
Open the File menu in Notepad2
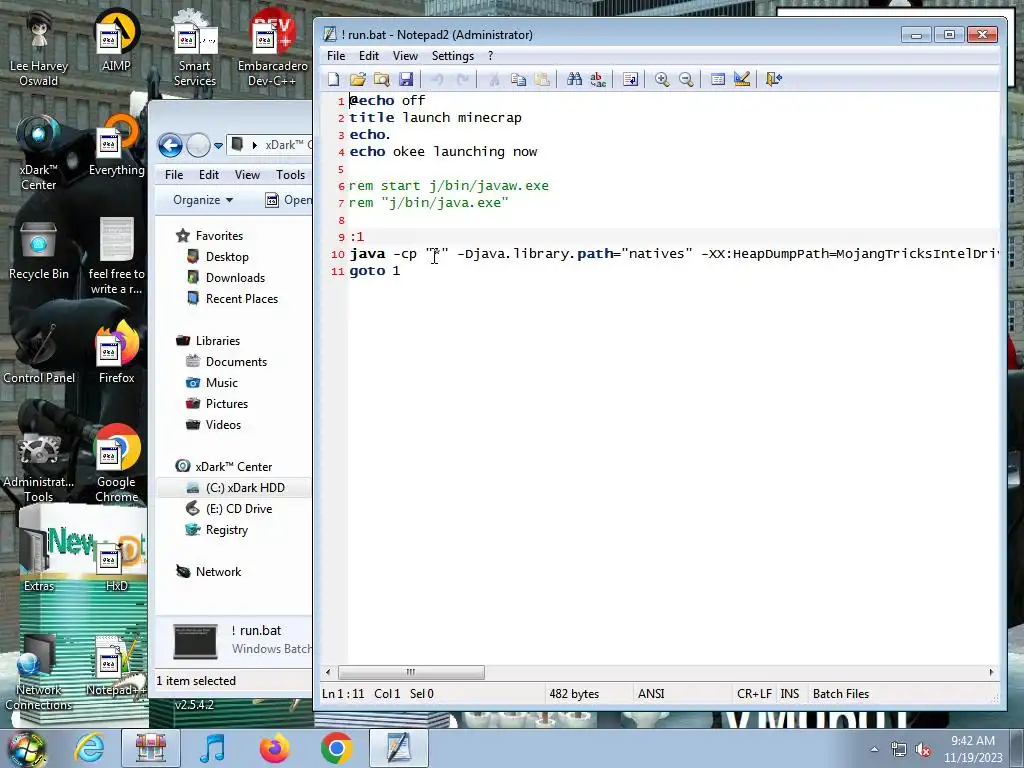pyautogui.click(x=336, y=56)
